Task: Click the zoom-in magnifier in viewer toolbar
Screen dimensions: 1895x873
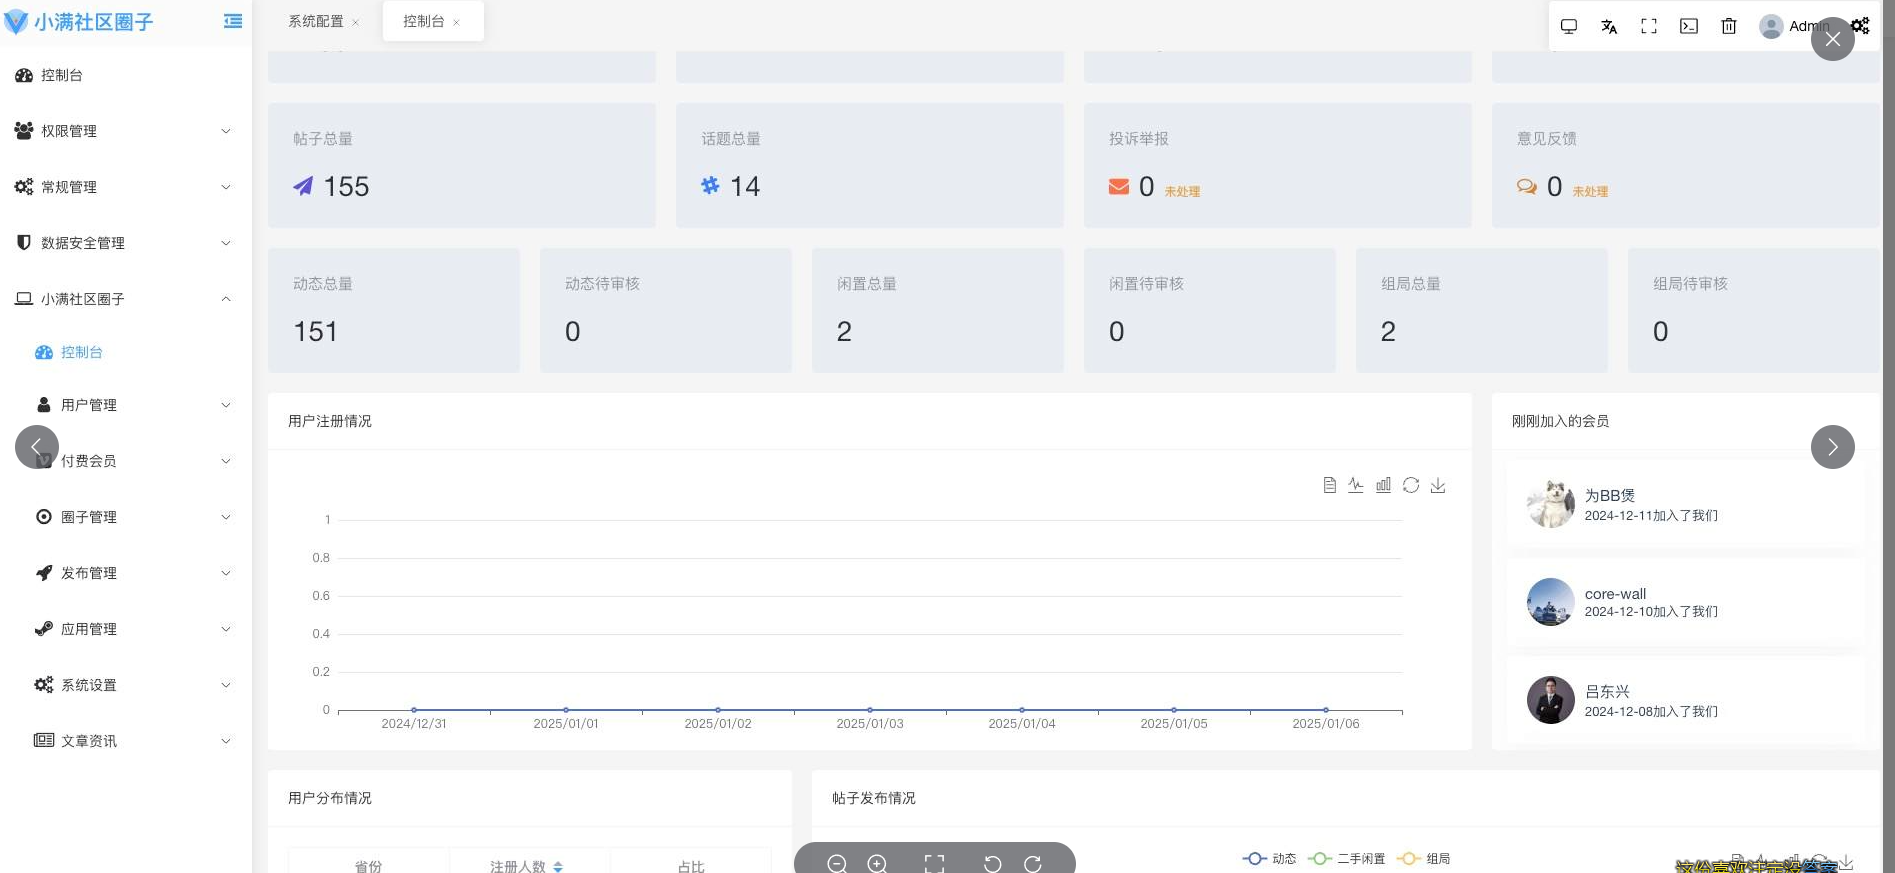Action: [x=877, y=864]
